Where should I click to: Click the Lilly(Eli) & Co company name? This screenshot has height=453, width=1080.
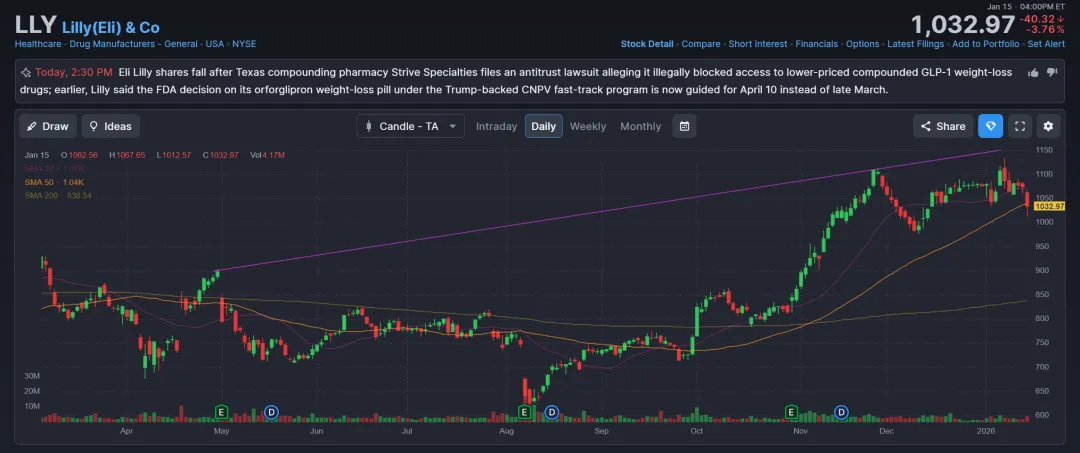111,28
